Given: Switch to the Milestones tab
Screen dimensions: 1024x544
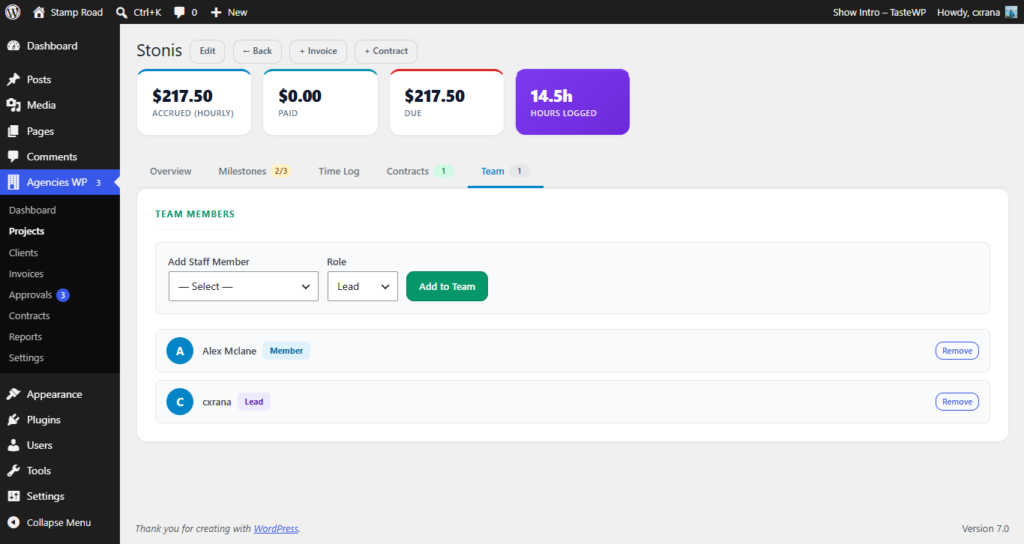Looking at the screenshot, I should [x=253, y=171].
